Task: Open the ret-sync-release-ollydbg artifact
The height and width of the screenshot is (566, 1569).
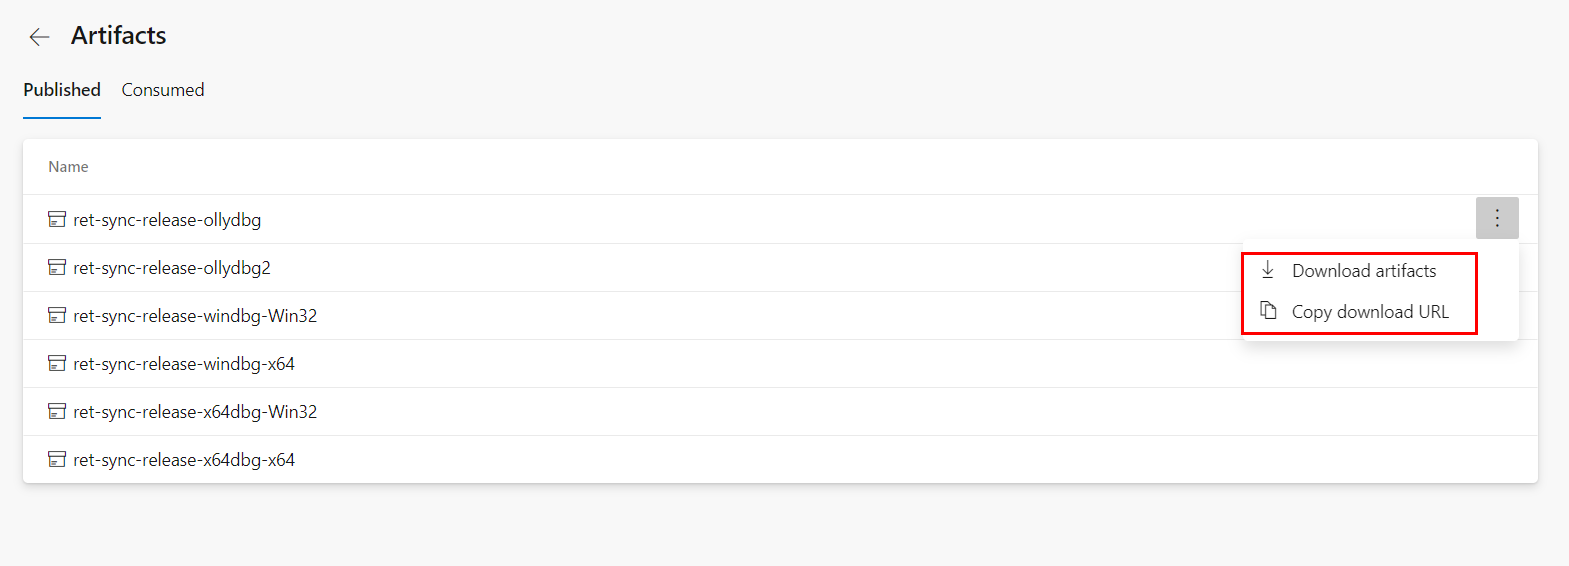Action: coord(167,220)
